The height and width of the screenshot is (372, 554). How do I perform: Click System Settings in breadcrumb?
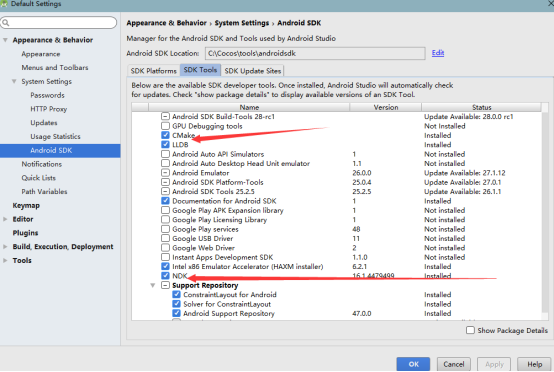242,23
